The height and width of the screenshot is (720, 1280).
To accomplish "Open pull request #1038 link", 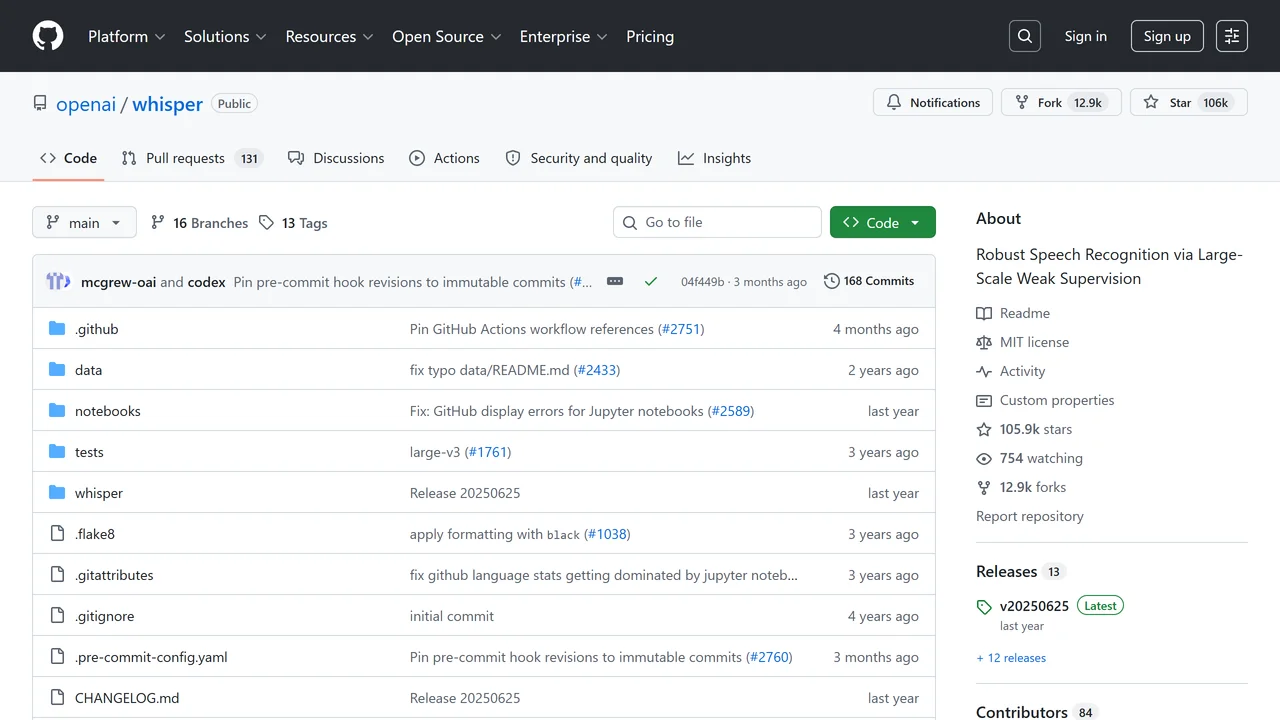I will click(607, 534).
